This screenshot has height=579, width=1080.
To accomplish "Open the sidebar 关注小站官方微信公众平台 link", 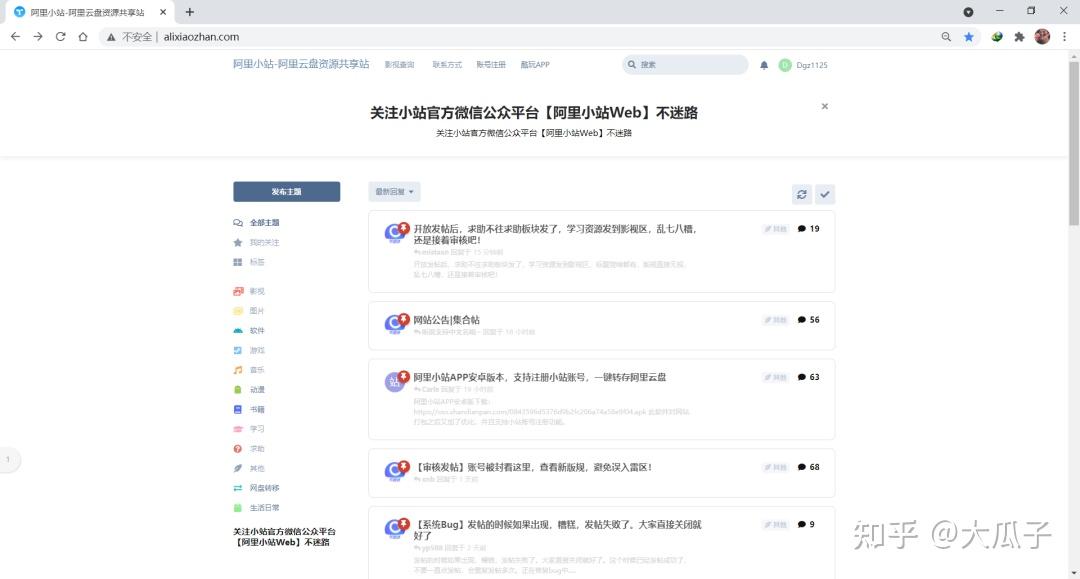I will [284, 537].
